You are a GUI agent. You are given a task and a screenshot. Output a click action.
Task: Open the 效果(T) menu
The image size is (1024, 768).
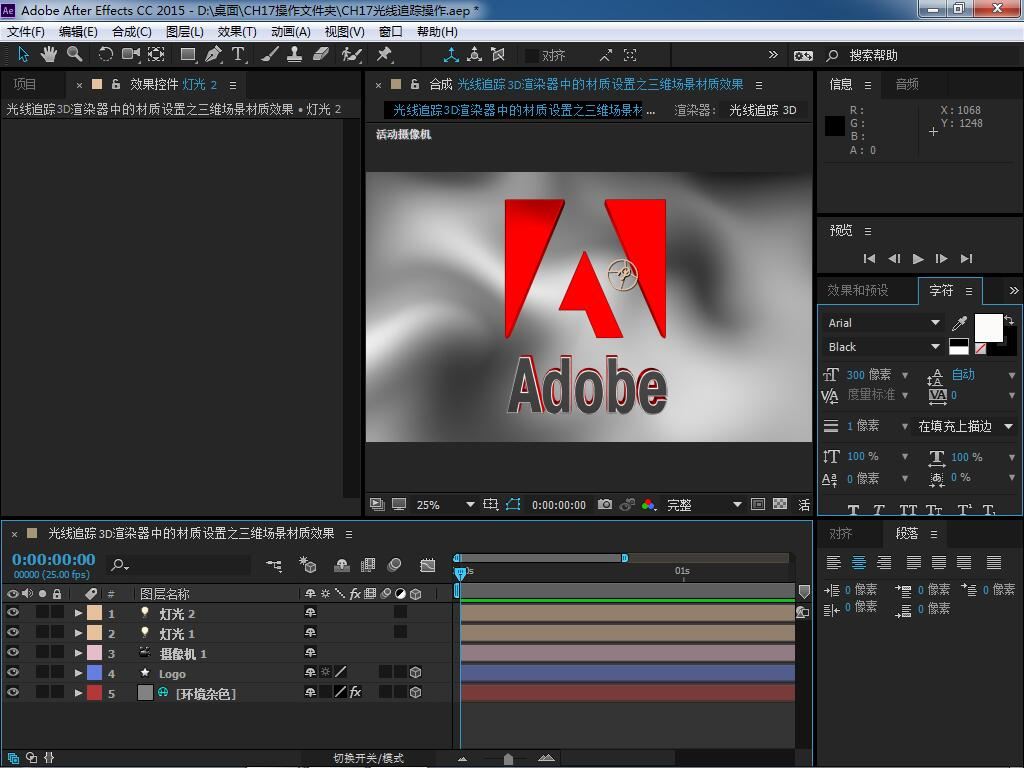pos(237,31)
